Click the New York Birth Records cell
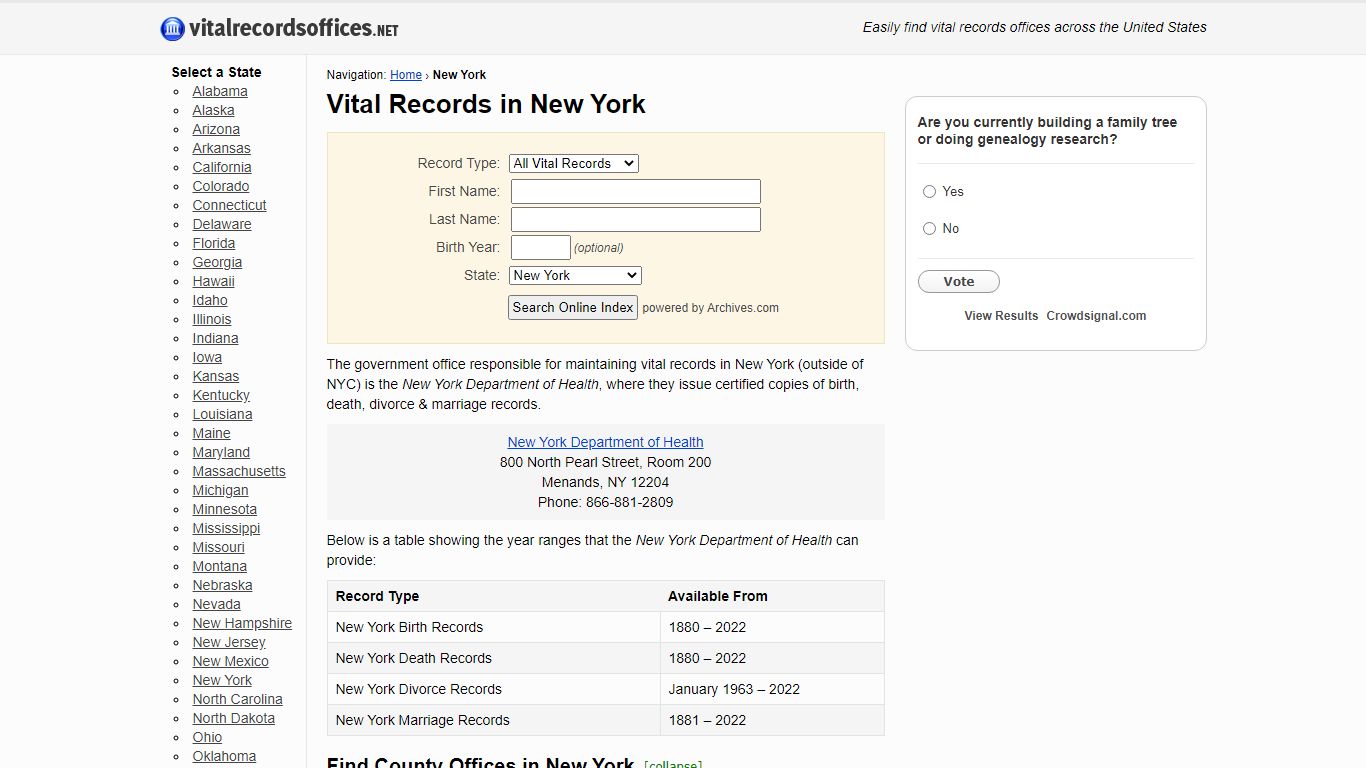Screen dimensions: 1366x768 click(x=493, y=627)
